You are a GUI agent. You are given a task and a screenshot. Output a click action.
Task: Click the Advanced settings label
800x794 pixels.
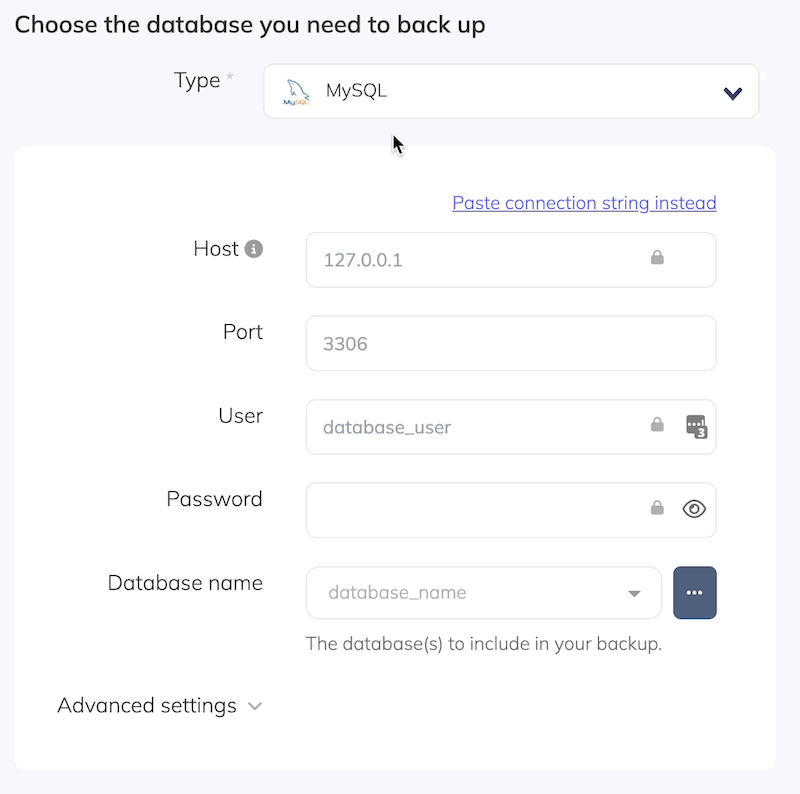(x=147, y=705)
